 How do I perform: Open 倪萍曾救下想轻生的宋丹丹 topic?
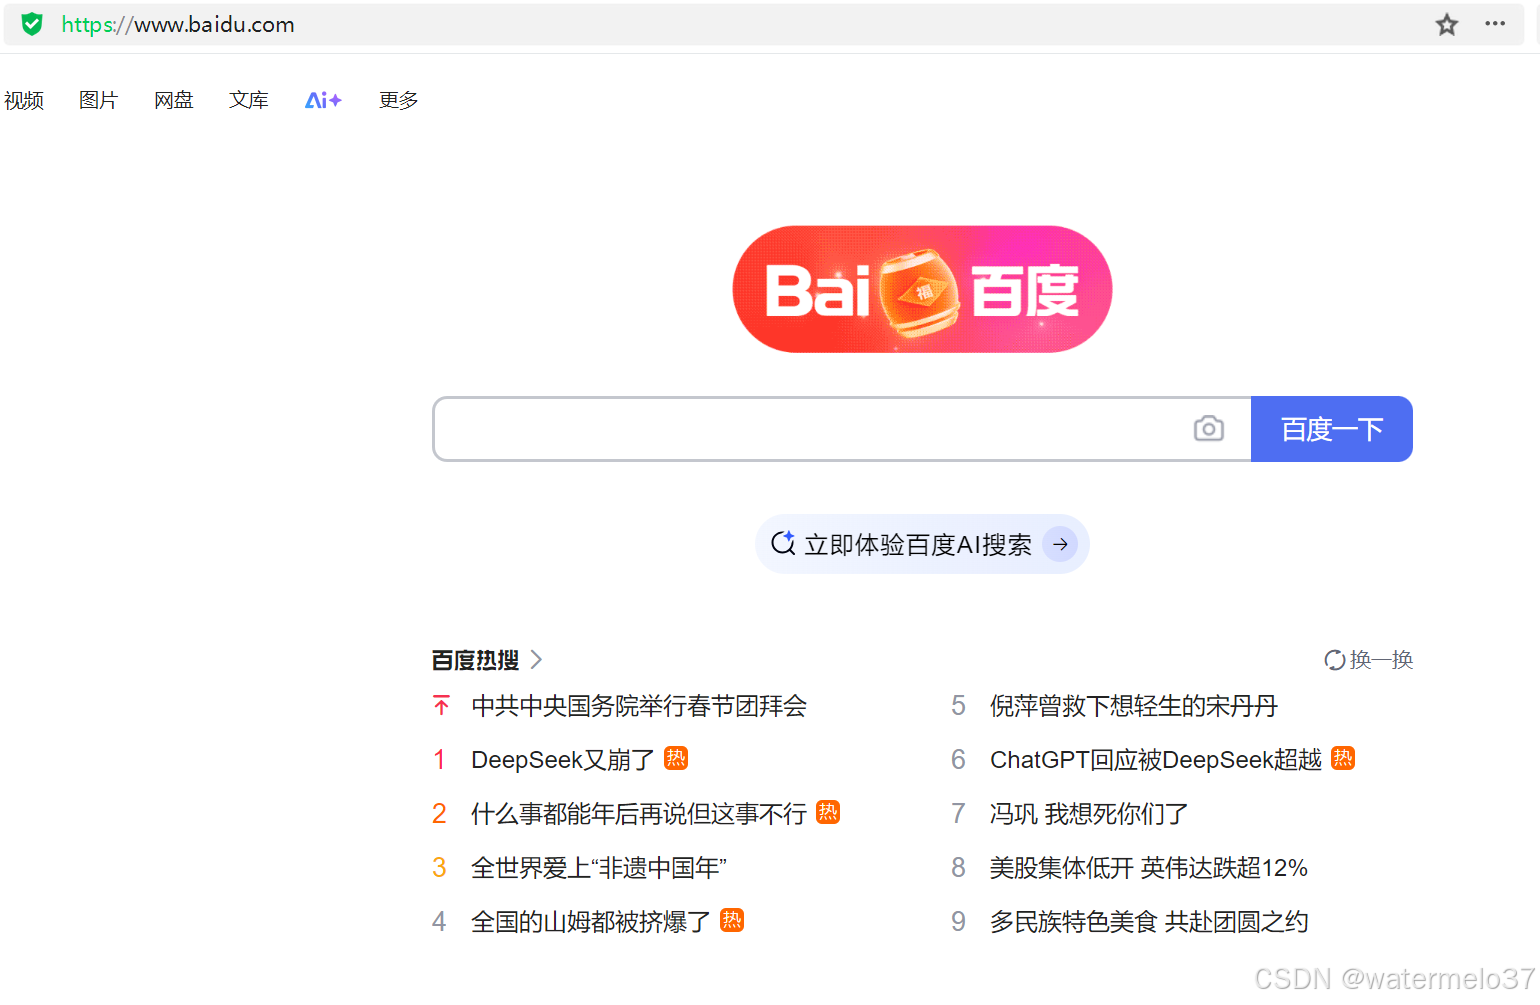coord(1134,706)
